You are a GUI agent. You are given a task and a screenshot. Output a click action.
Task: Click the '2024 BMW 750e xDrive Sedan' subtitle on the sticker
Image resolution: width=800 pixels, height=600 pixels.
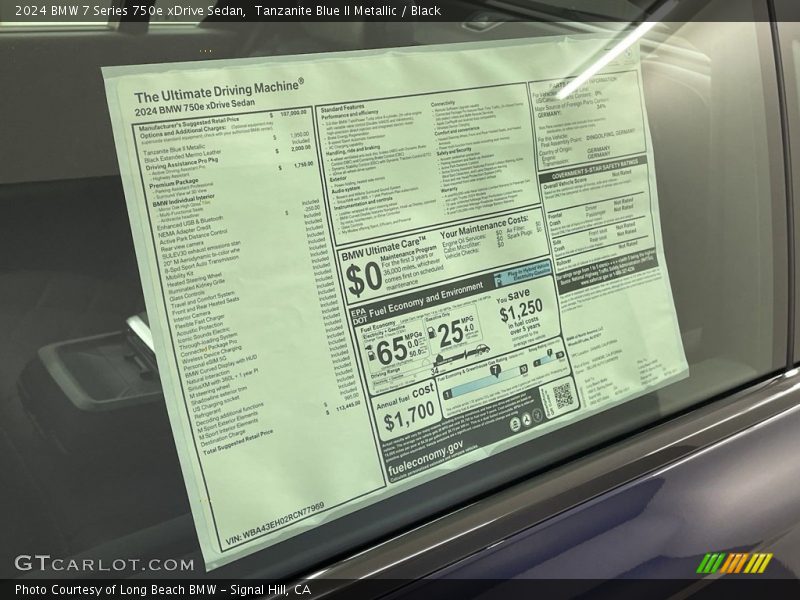tap(194, 107)
